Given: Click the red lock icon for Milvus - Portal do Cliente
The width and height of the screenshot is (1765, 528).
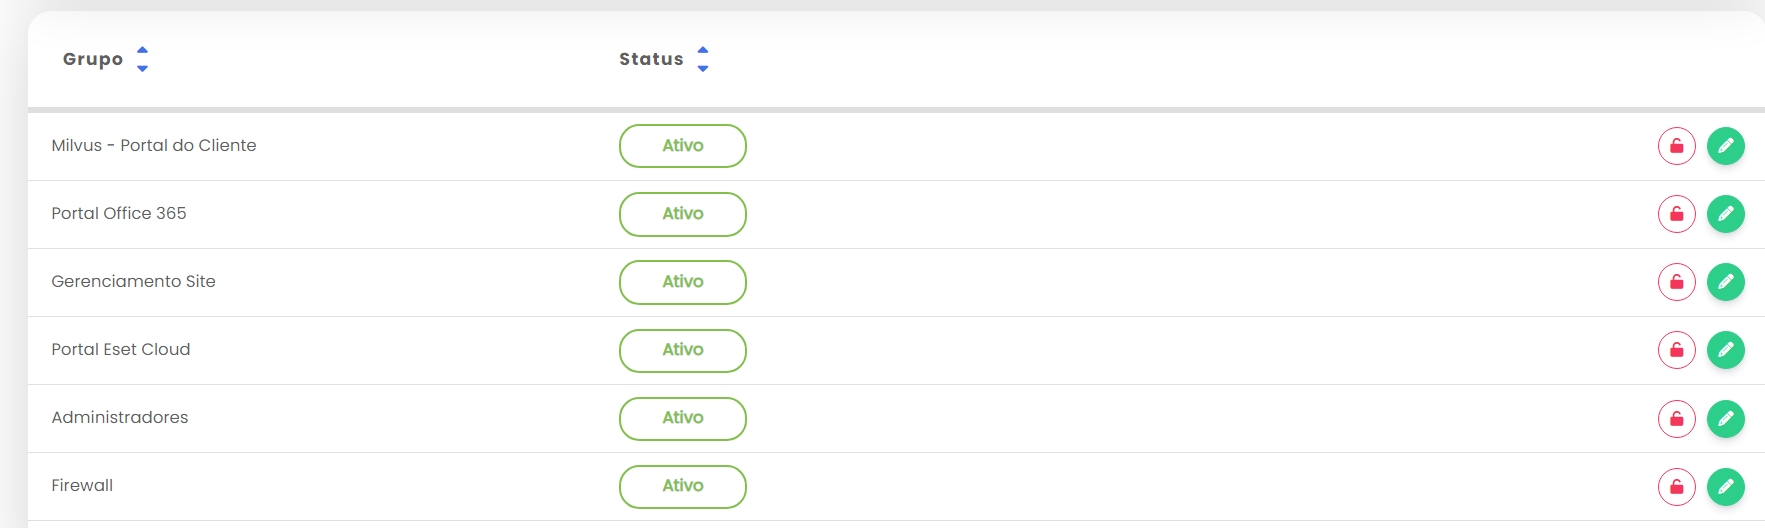Looking at the screenshot, I should coord(1676,146).
